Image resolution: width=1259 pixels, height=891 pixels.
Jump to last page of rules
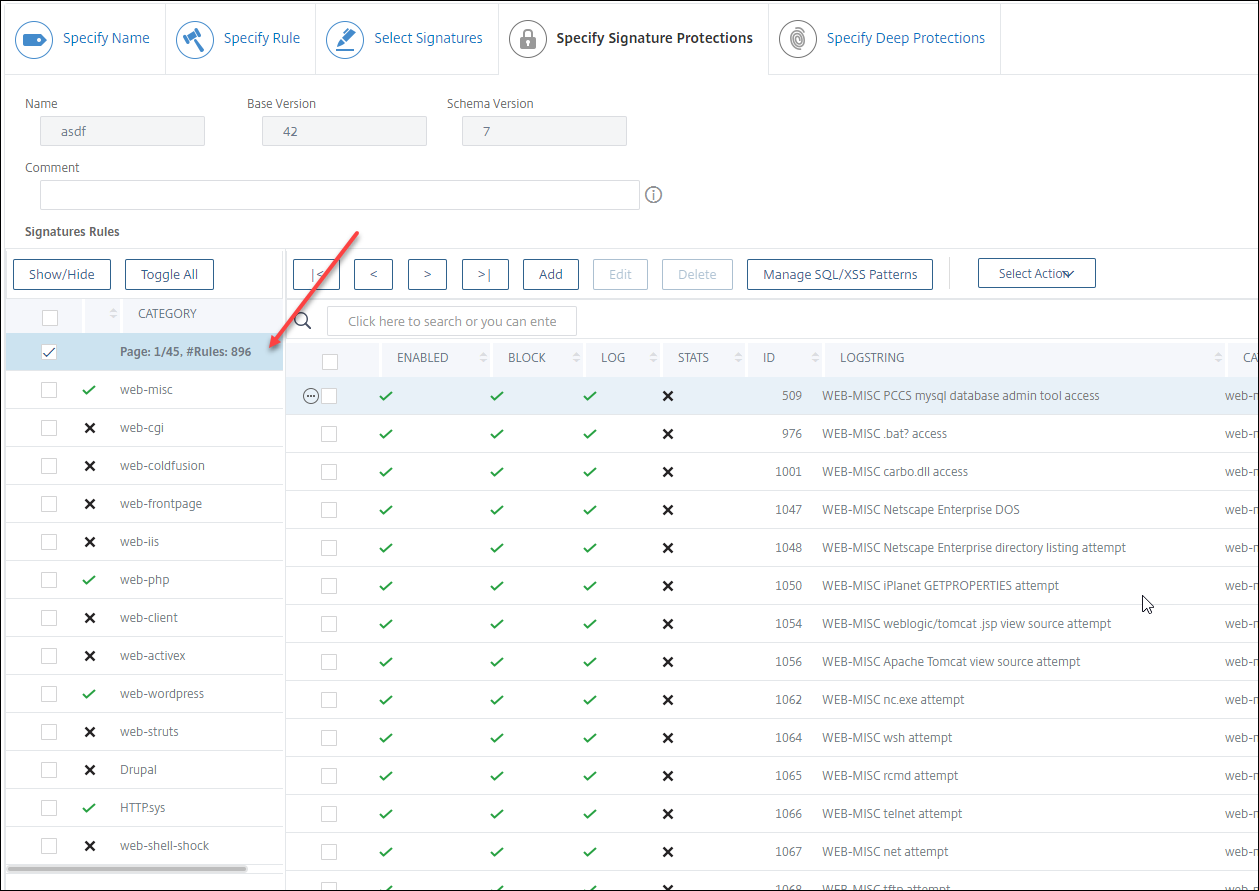pos(485,274)
